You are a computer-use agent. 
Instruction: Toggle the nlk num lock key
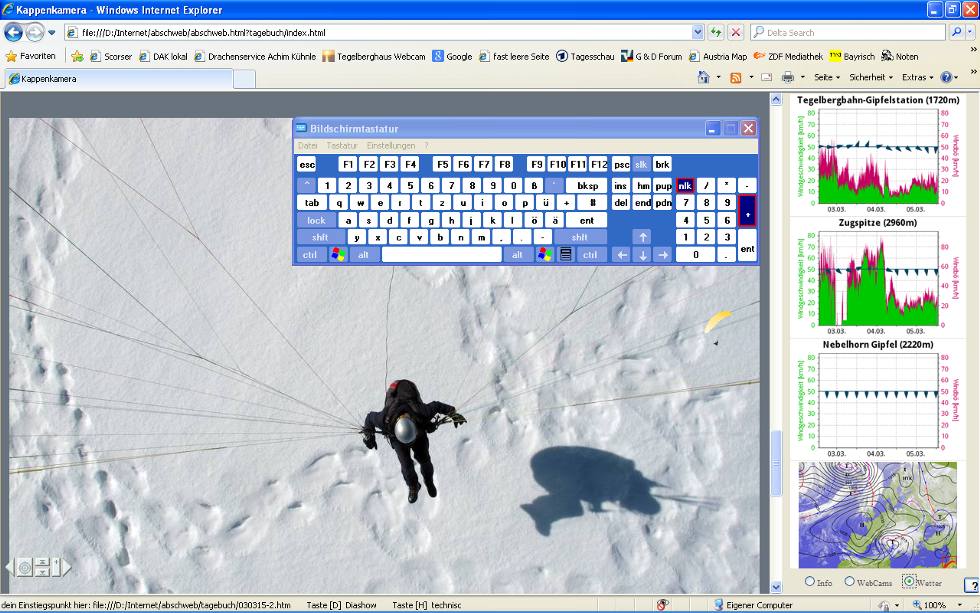(685, 186)
